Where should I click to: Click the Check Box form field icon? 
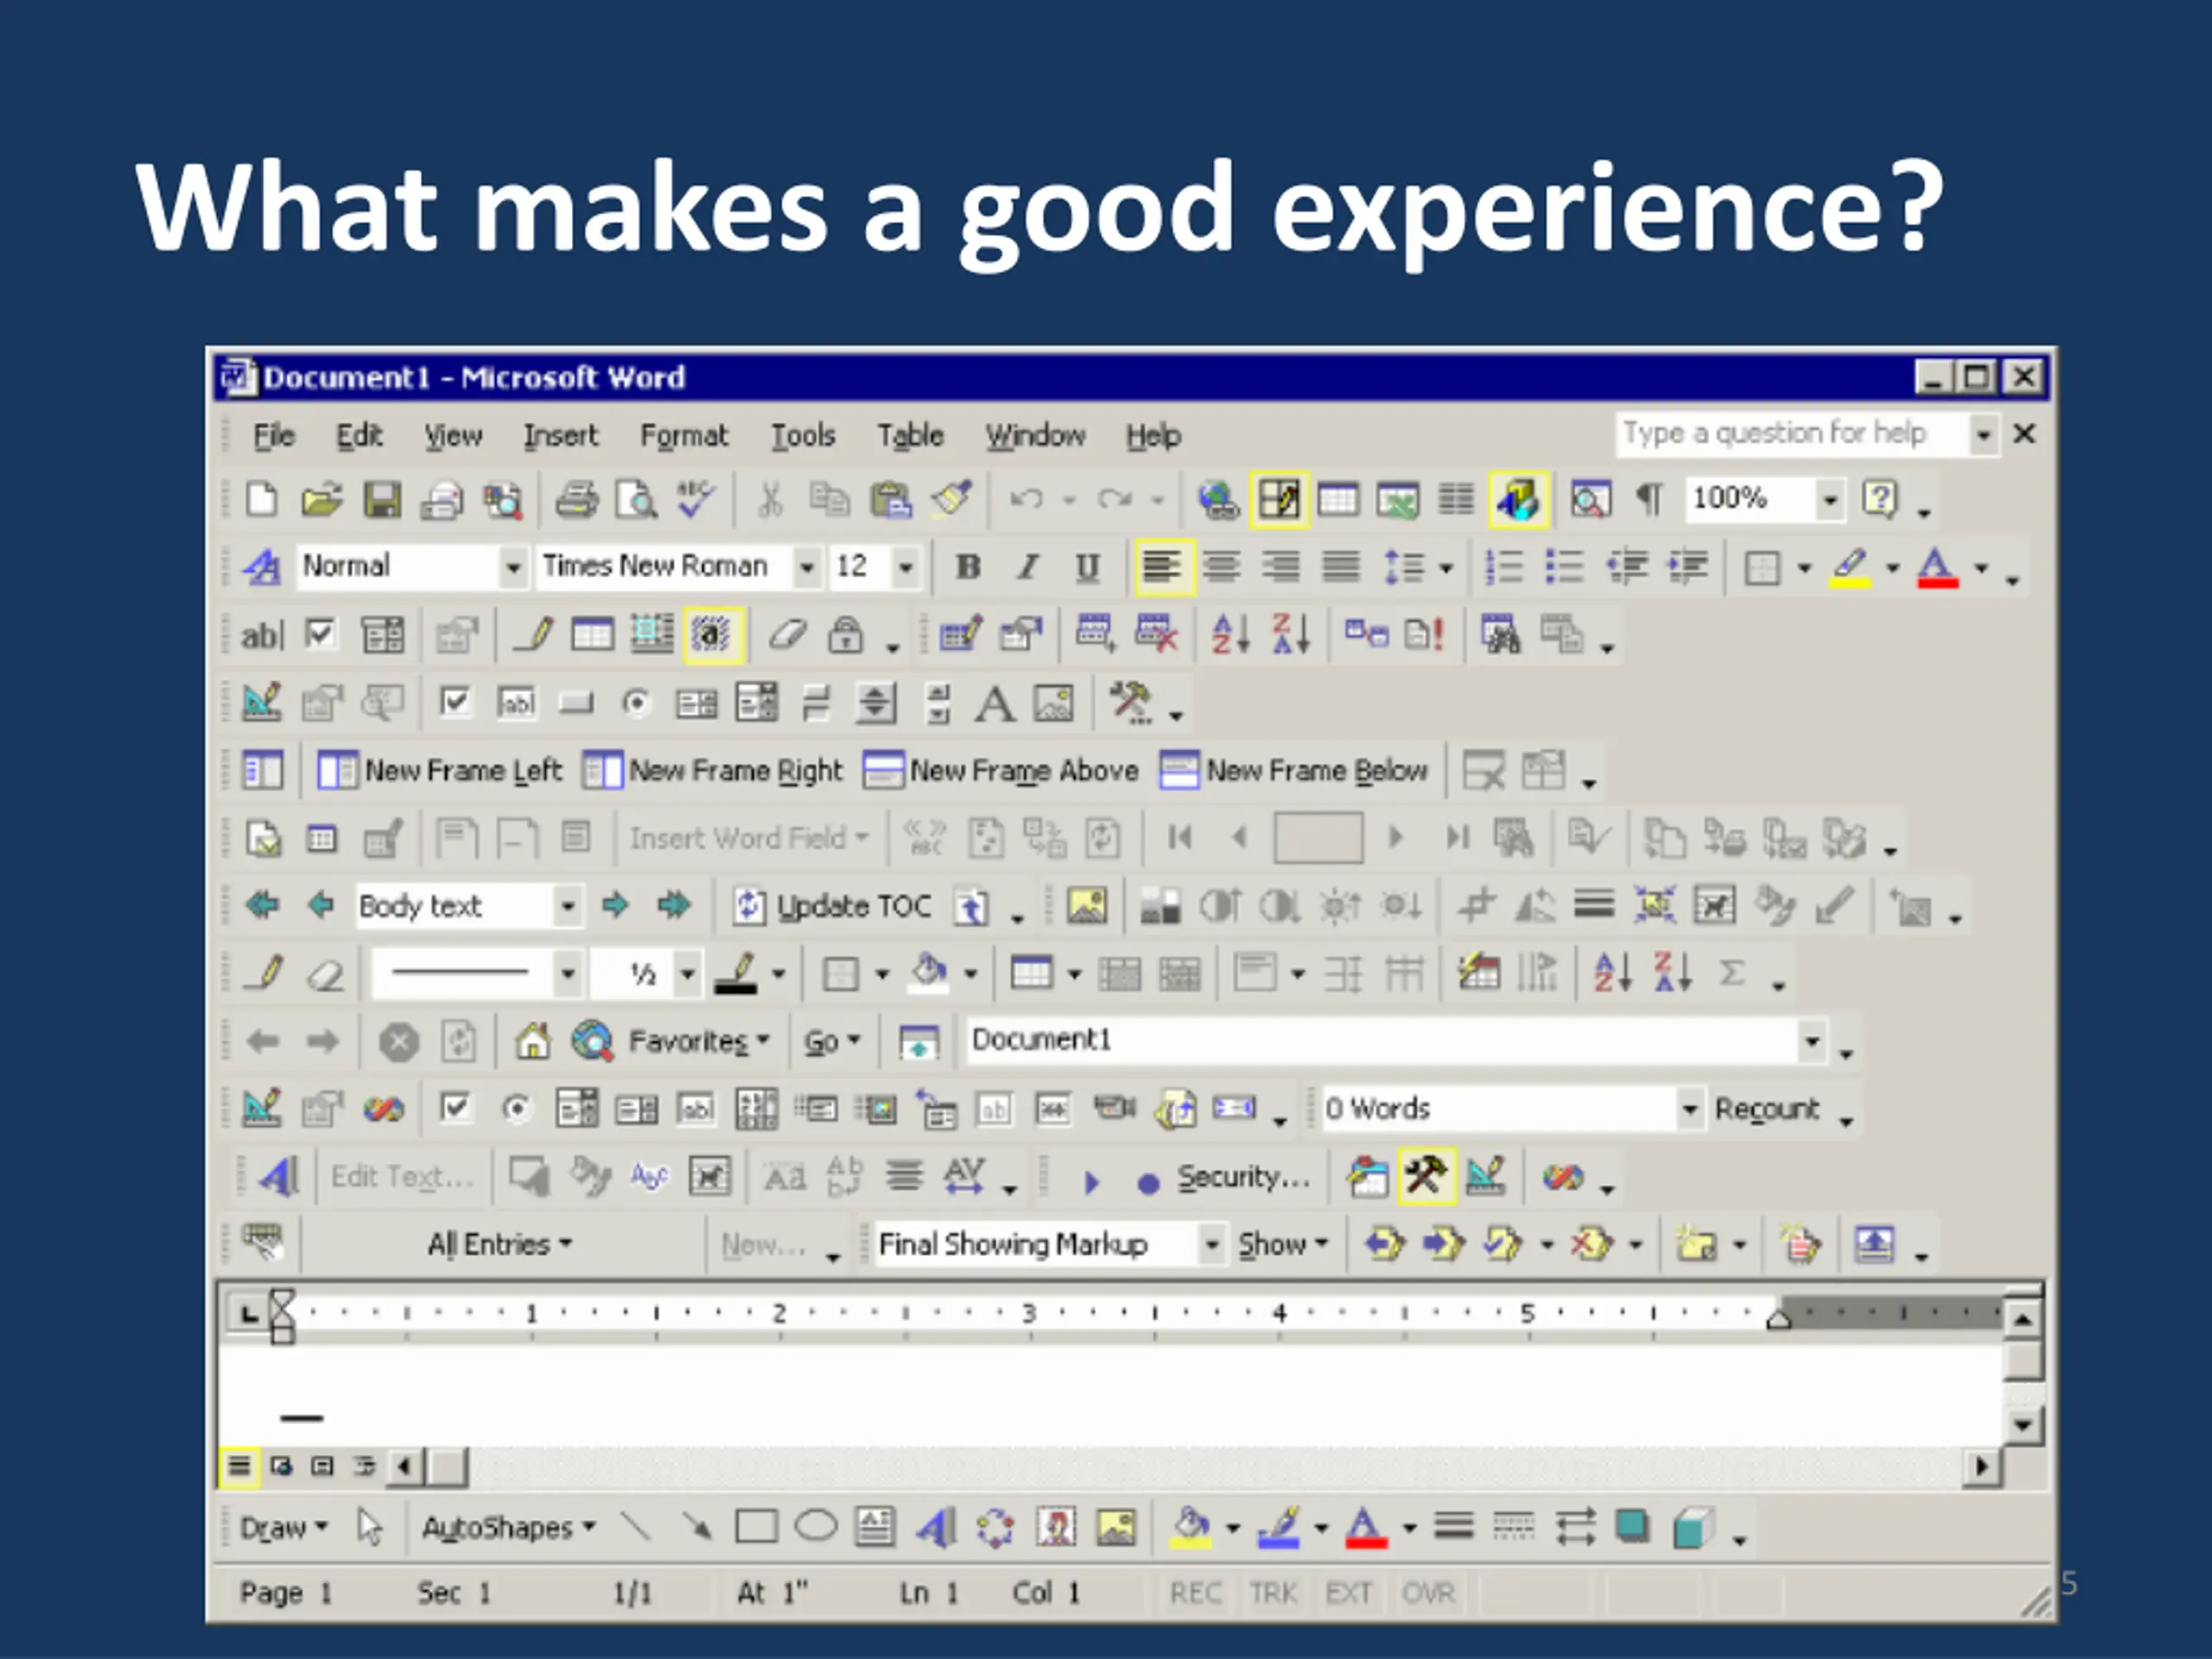pyautogui.click(x=320, y=634)
